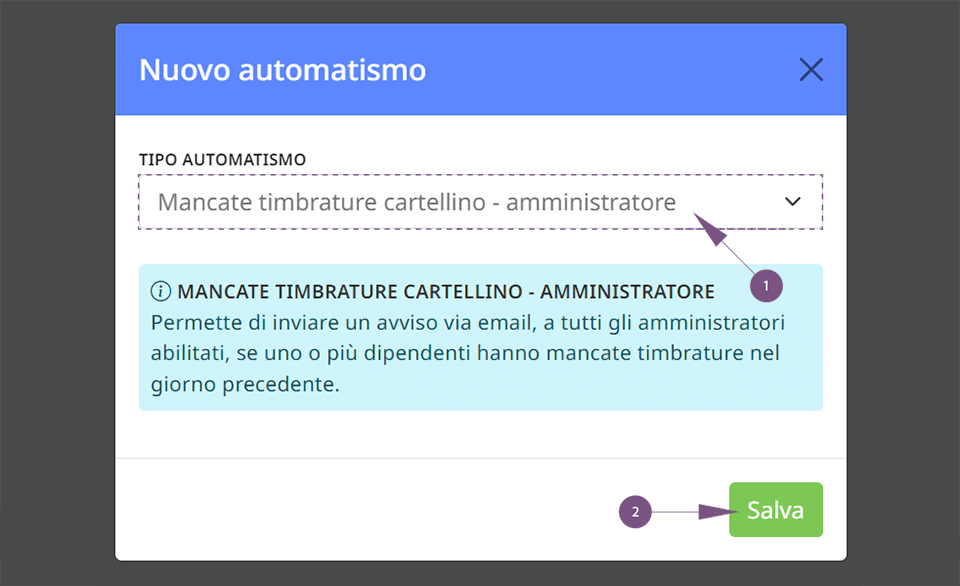
Task: Click the word 'amministratore' in the dropdown
Action: pyautogui.click(x=591, y=202)
